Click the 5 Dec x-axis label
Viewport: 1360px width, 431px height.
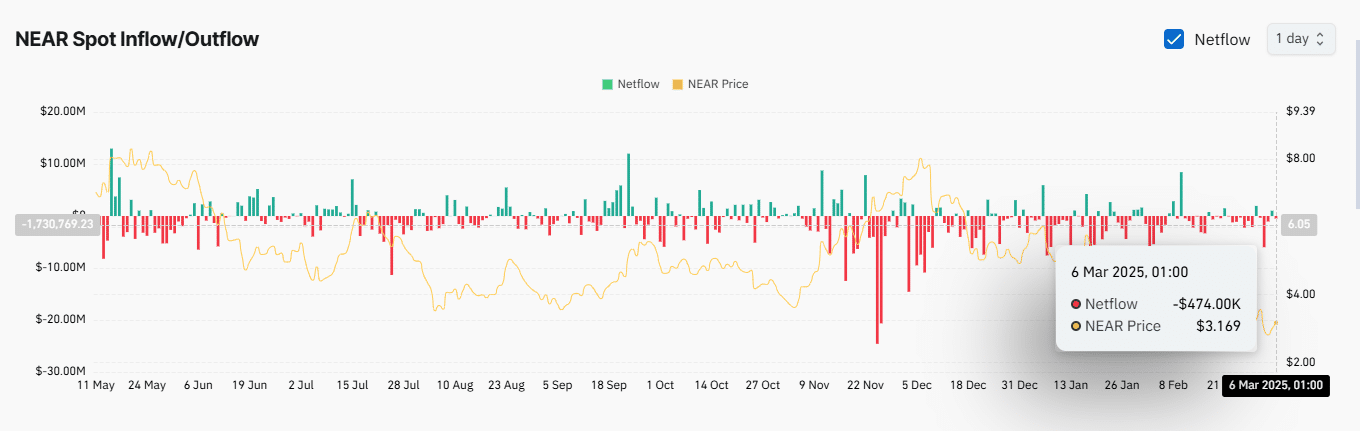tap(917, 385)
